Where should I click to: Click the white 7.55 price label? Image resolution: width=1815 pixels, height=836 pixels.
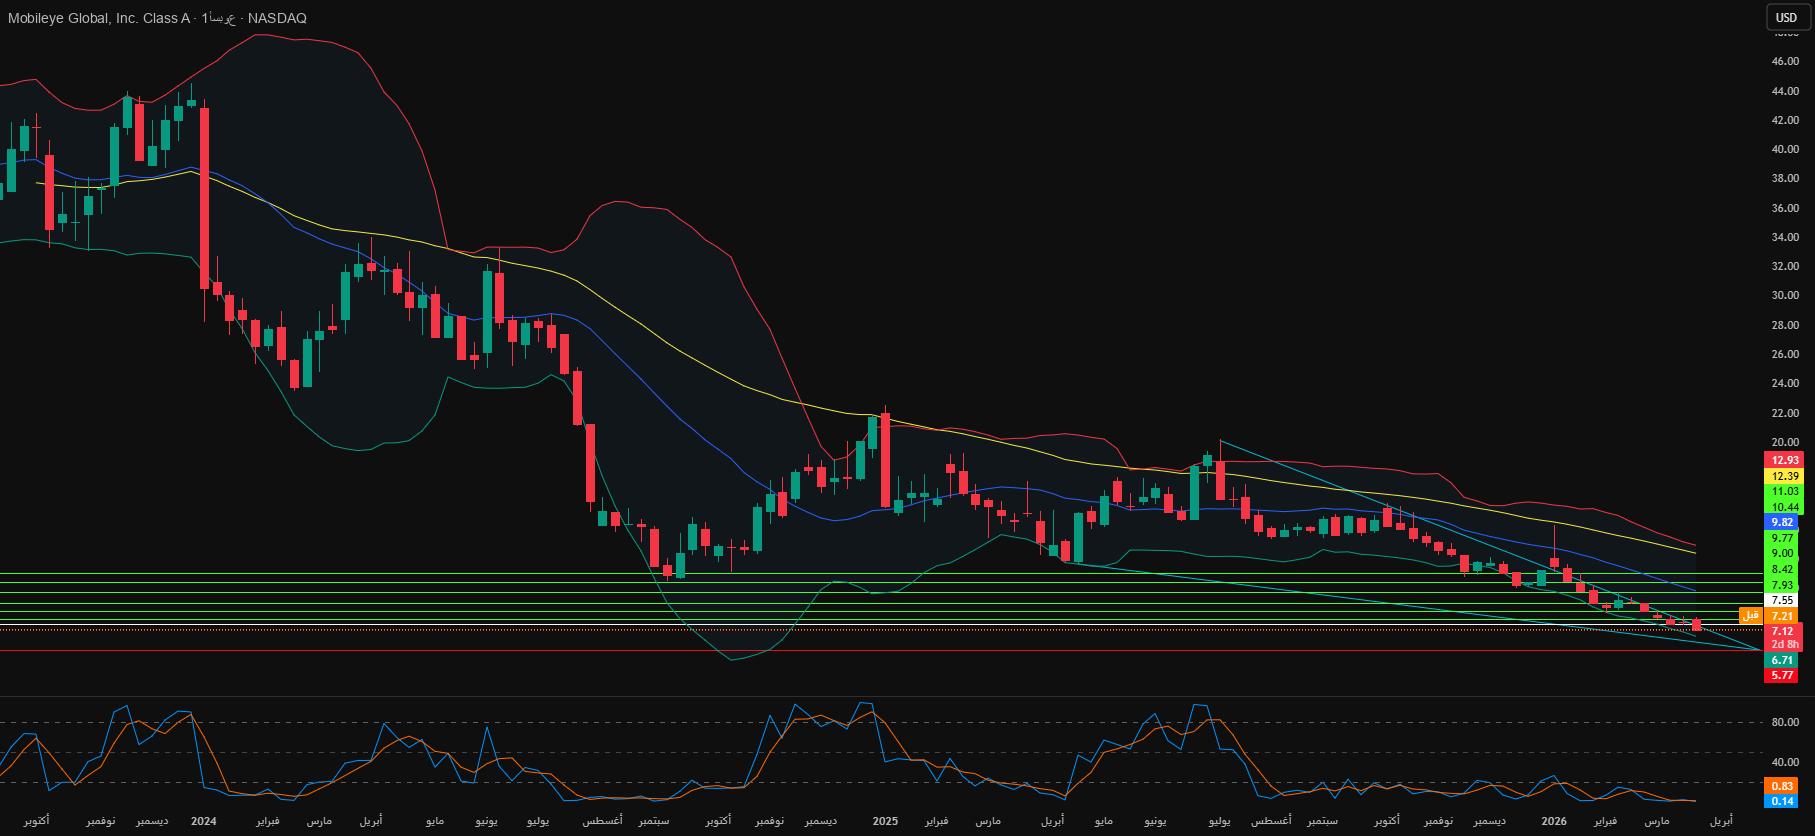click(x=1782, y=601)
